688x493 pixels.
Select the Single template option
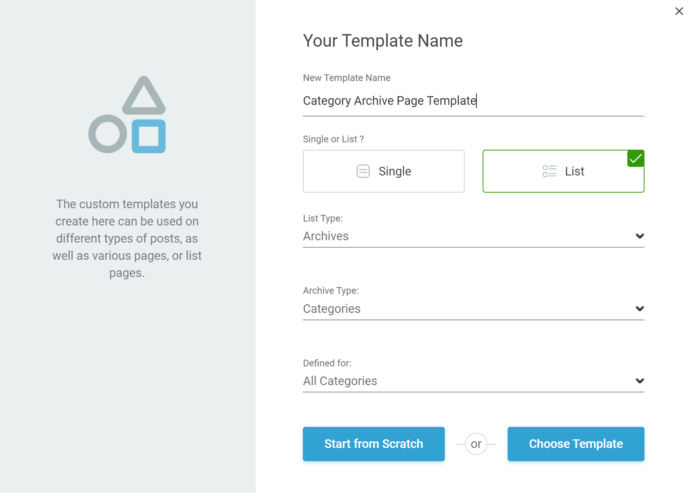[x=383, y=171]
